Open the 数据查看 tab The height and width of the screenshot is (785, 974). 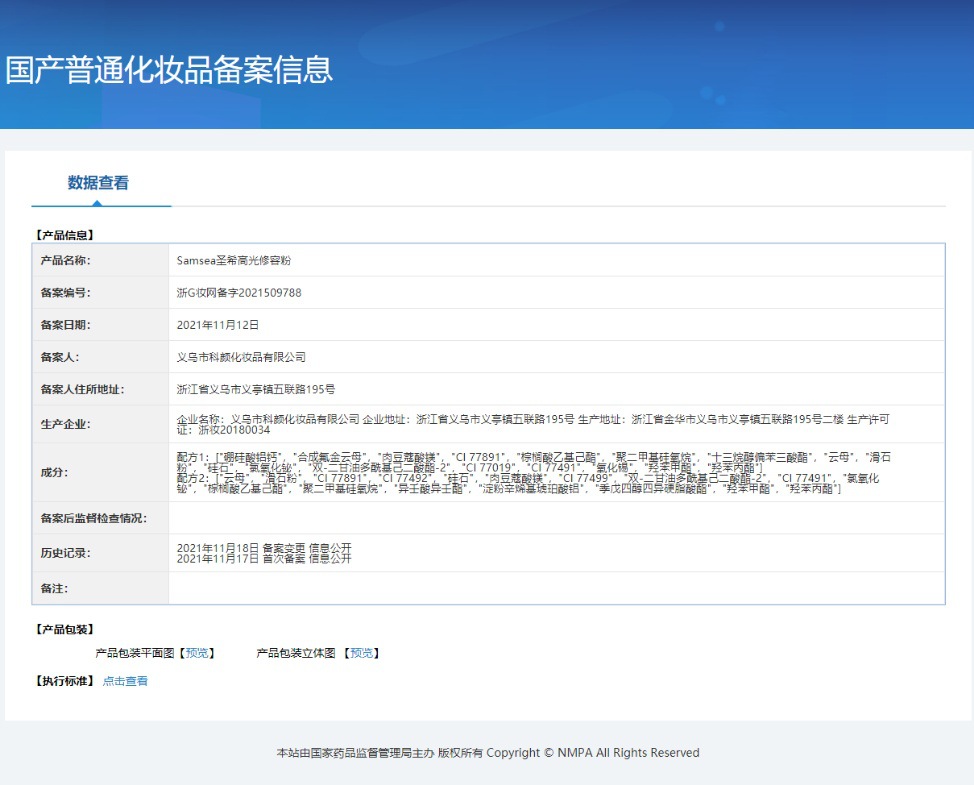[x=99, y=183]
